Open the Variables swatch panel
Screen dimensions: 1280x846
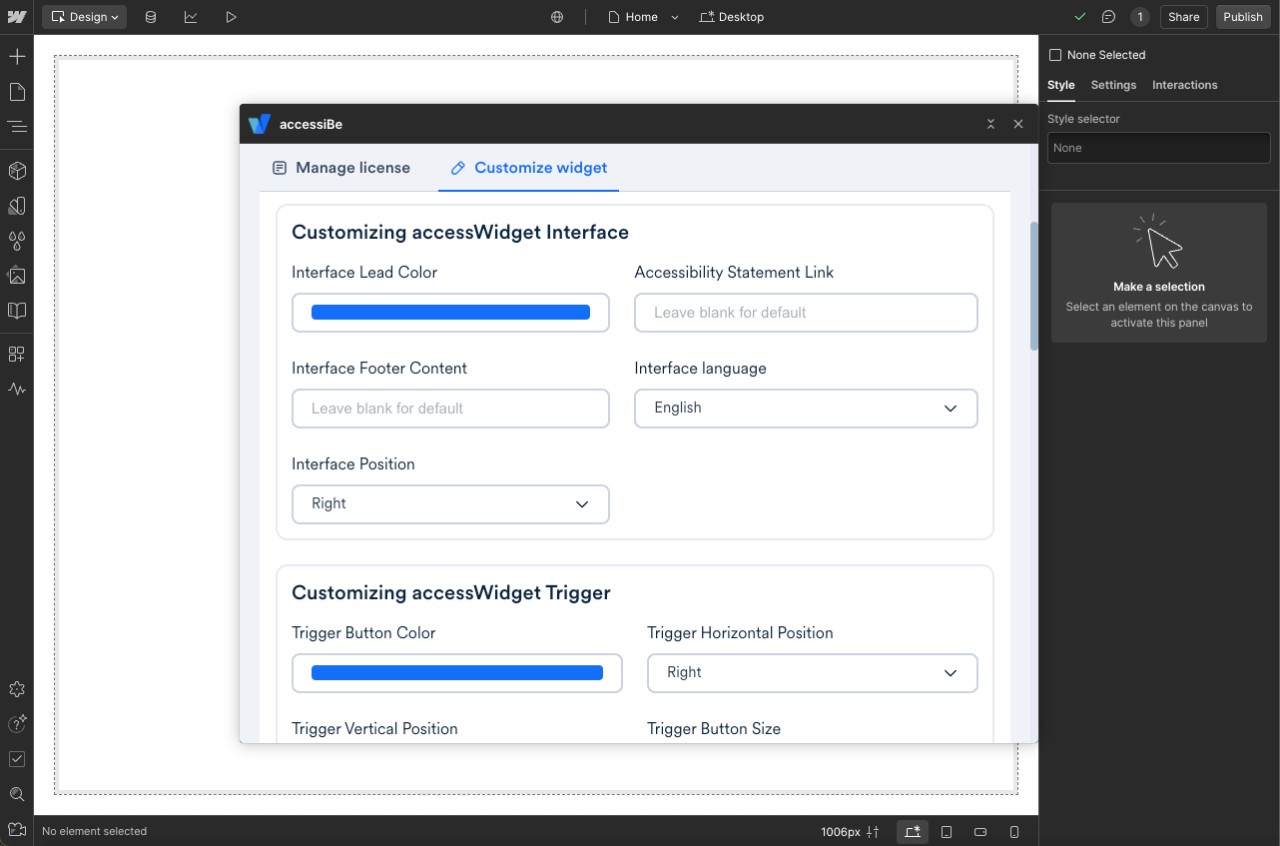tap(17, 206)
